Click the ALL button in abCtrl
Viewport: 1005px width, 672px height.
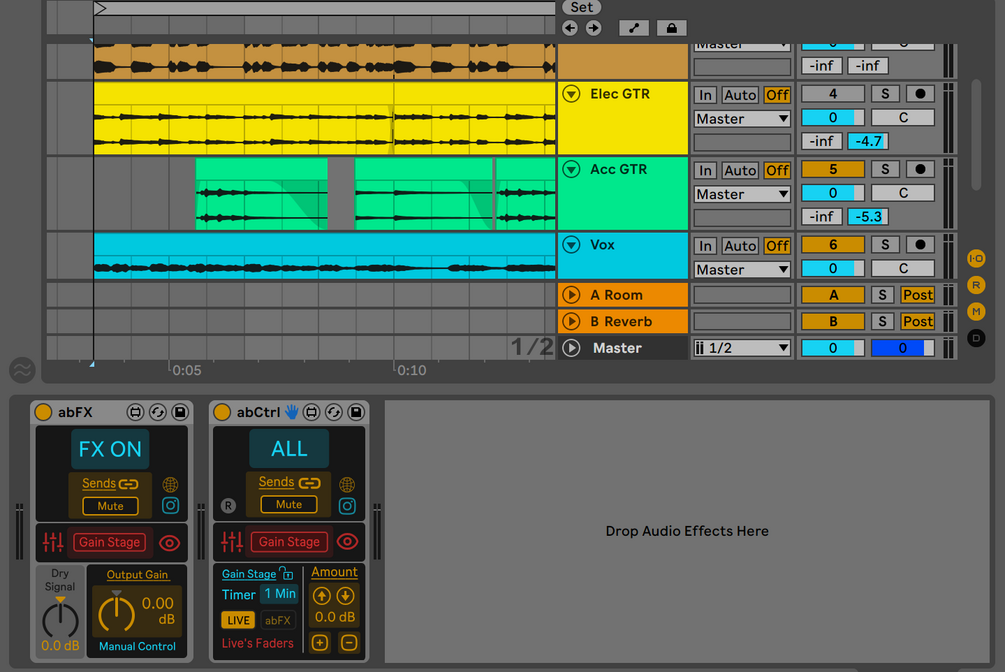pyautogui.click(x=289, y=449)
